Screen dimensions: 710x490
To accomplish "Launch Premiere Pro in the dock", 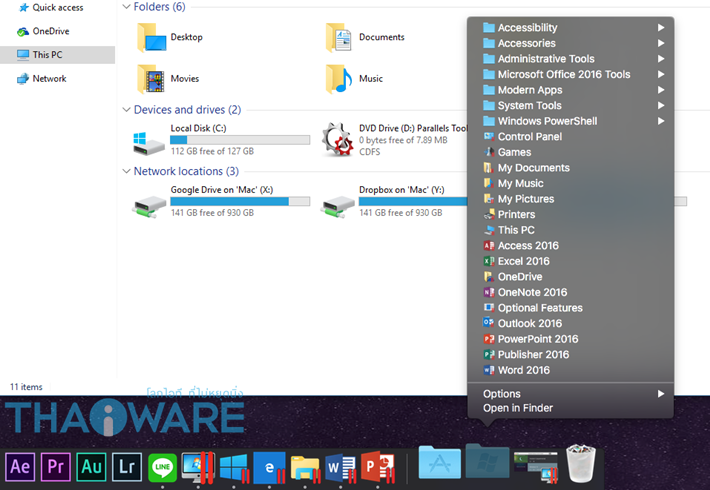I will [x=56, y=467].
